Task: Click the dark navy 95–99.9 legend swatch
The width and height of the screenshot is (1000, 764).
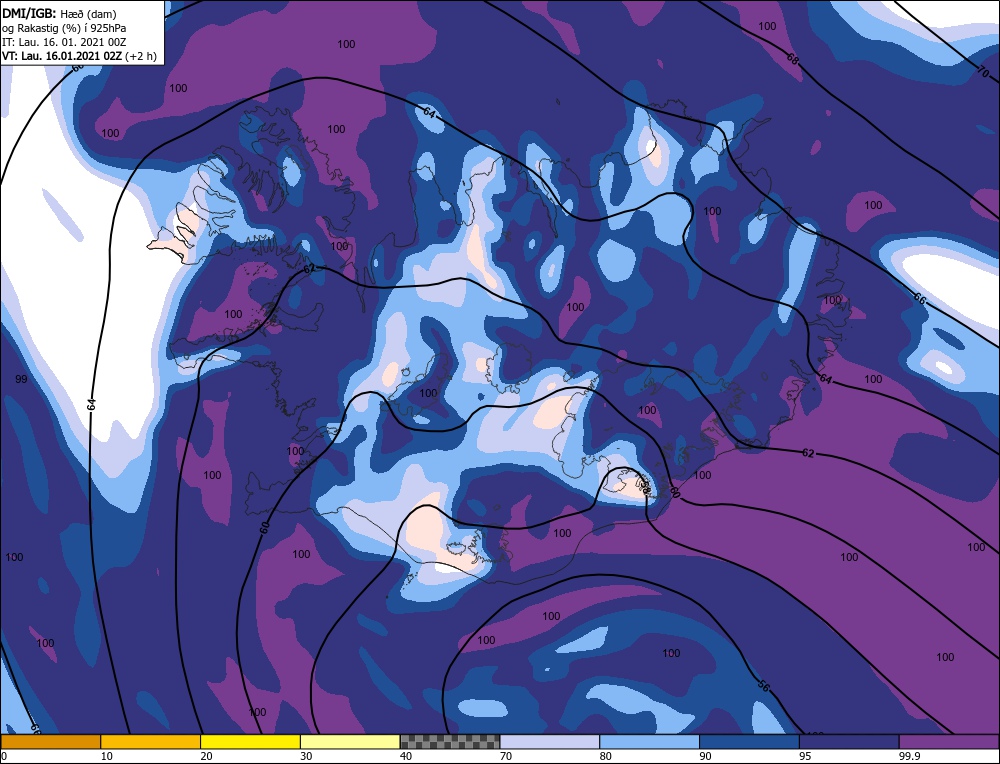Action: 849,742
